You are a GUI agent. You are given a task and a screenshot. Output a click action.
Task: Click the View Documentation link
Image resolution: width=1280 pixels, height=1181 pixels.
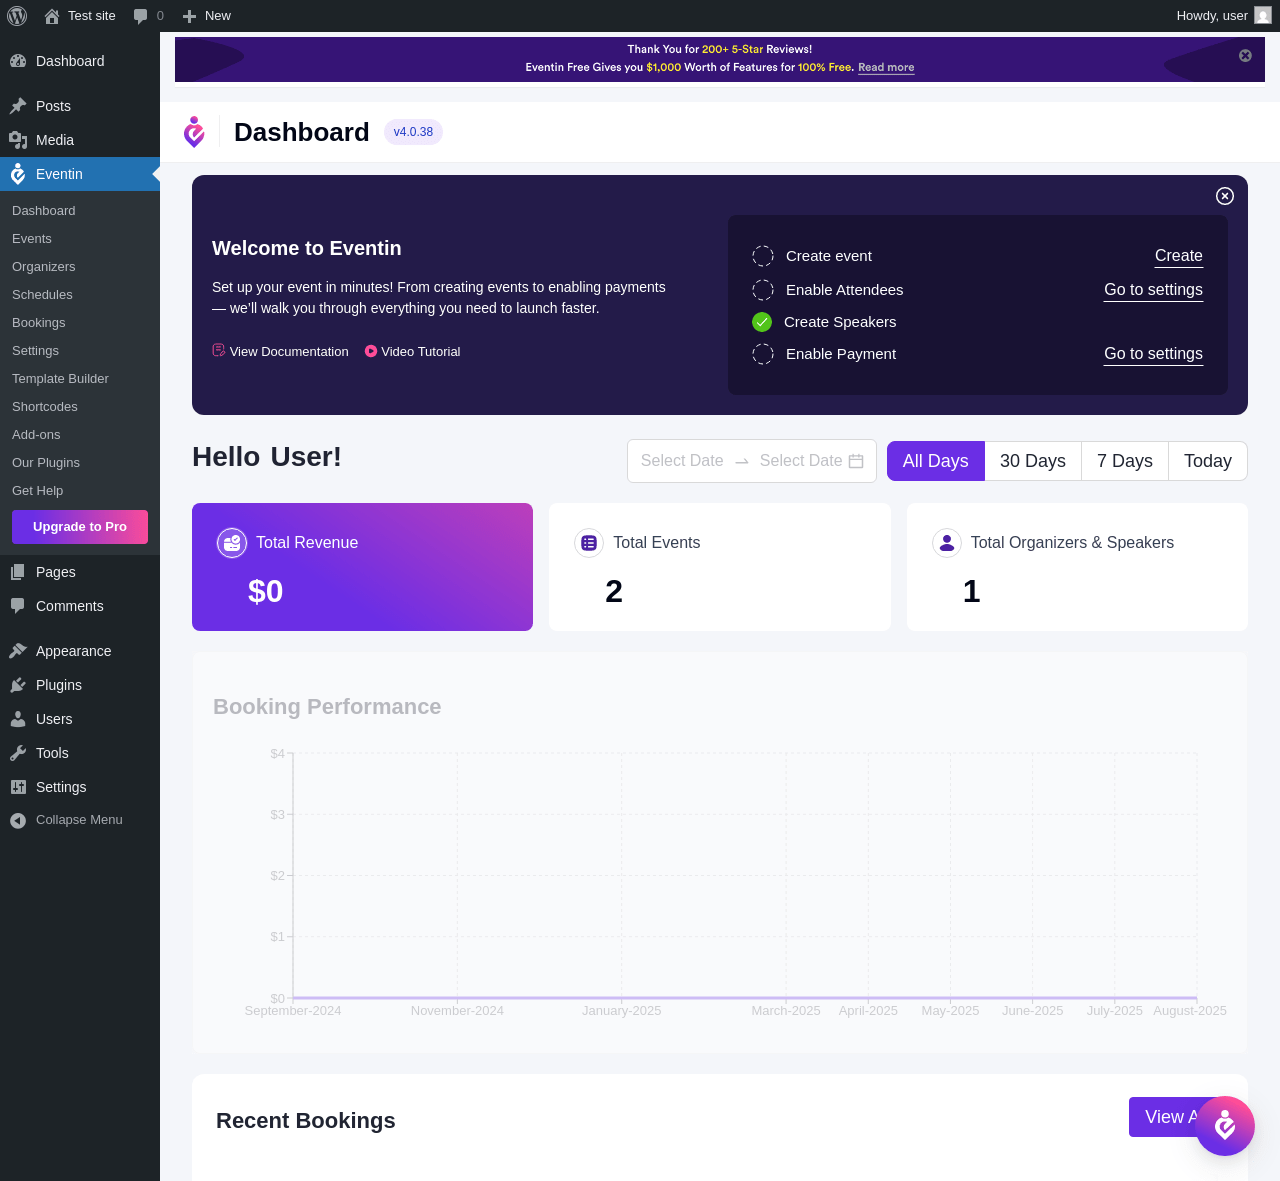280,351
